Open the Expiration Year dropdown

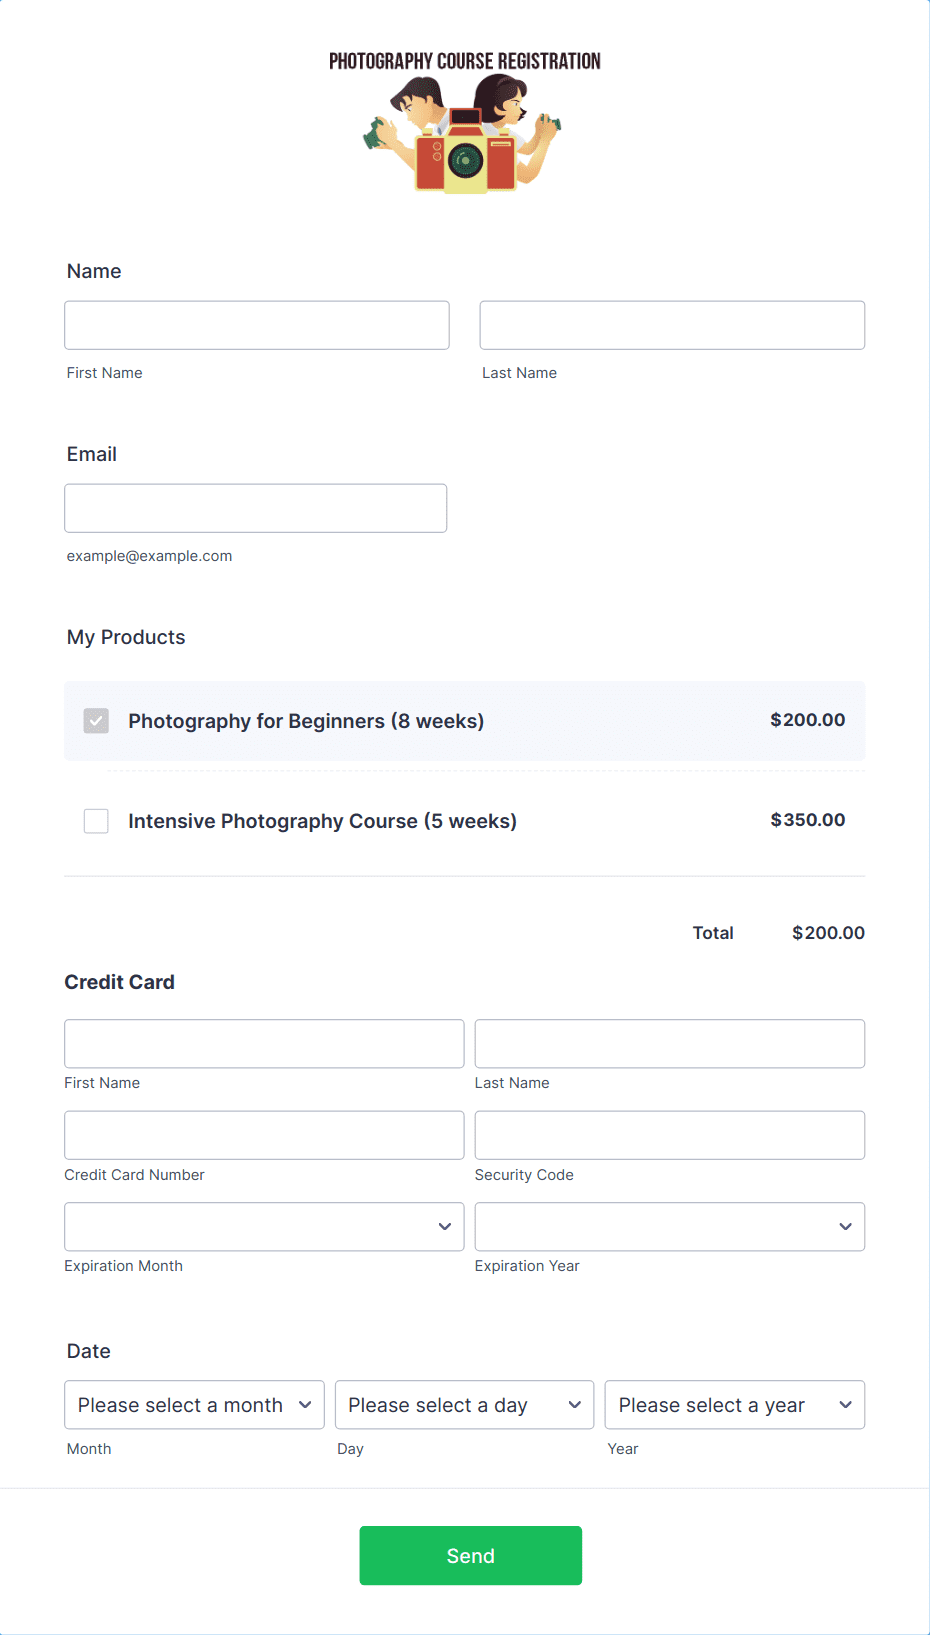[670, 1226]
